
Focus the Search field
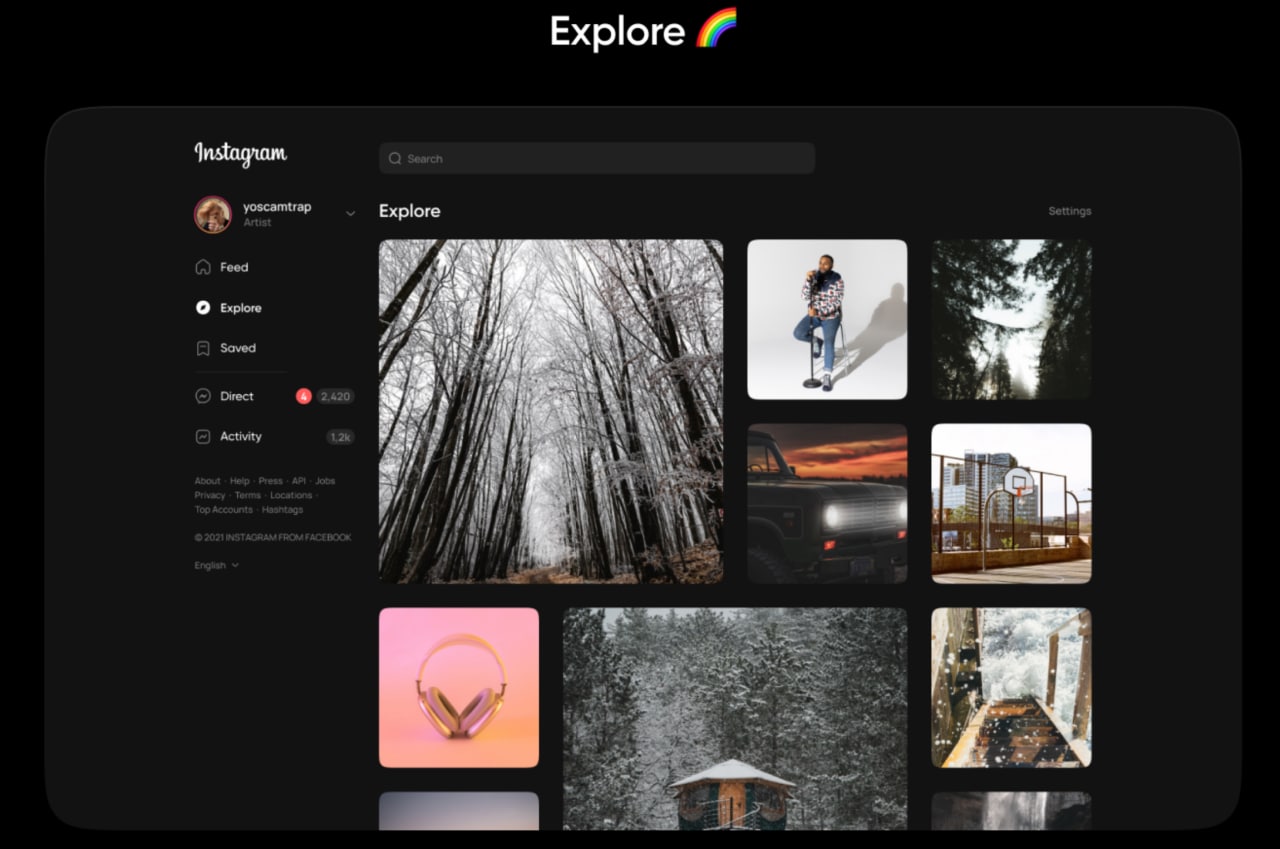click(597, 158)
